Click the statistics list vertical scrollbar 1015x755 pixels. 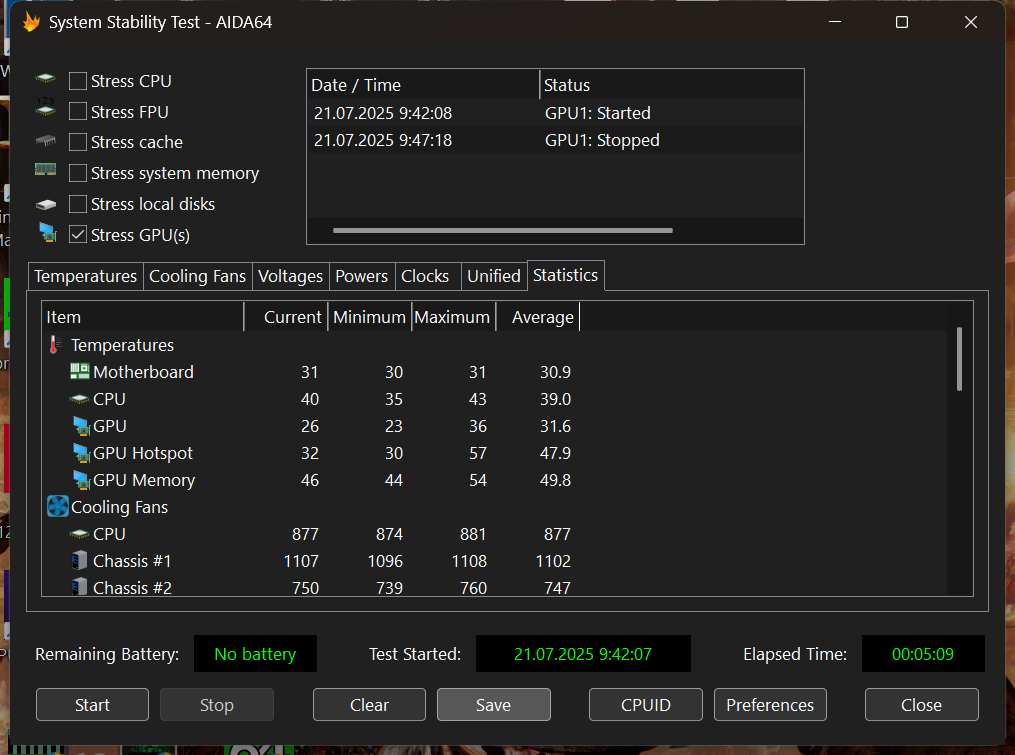pos(959,359)
